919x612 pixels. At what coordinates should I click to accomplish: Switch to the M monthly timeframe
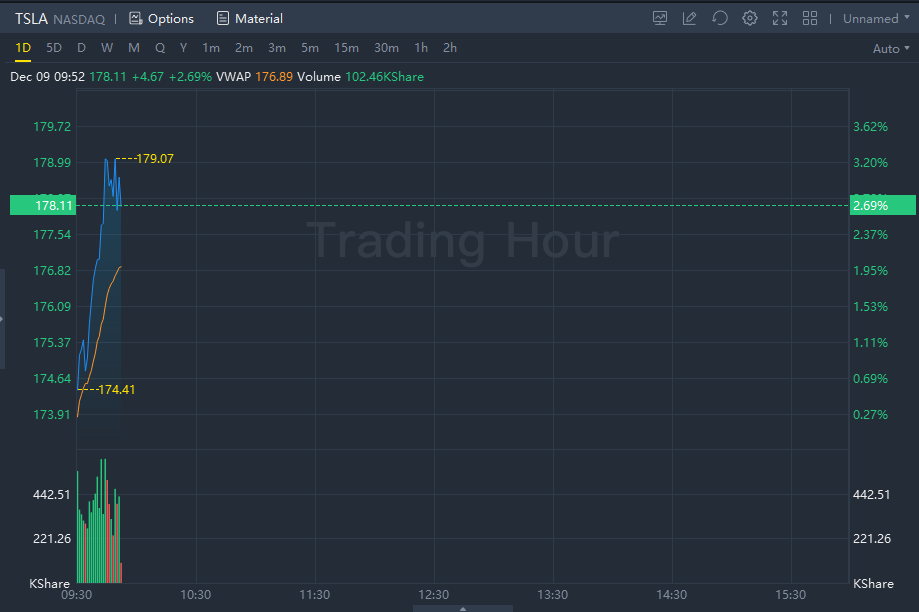[x=134, y=48]
